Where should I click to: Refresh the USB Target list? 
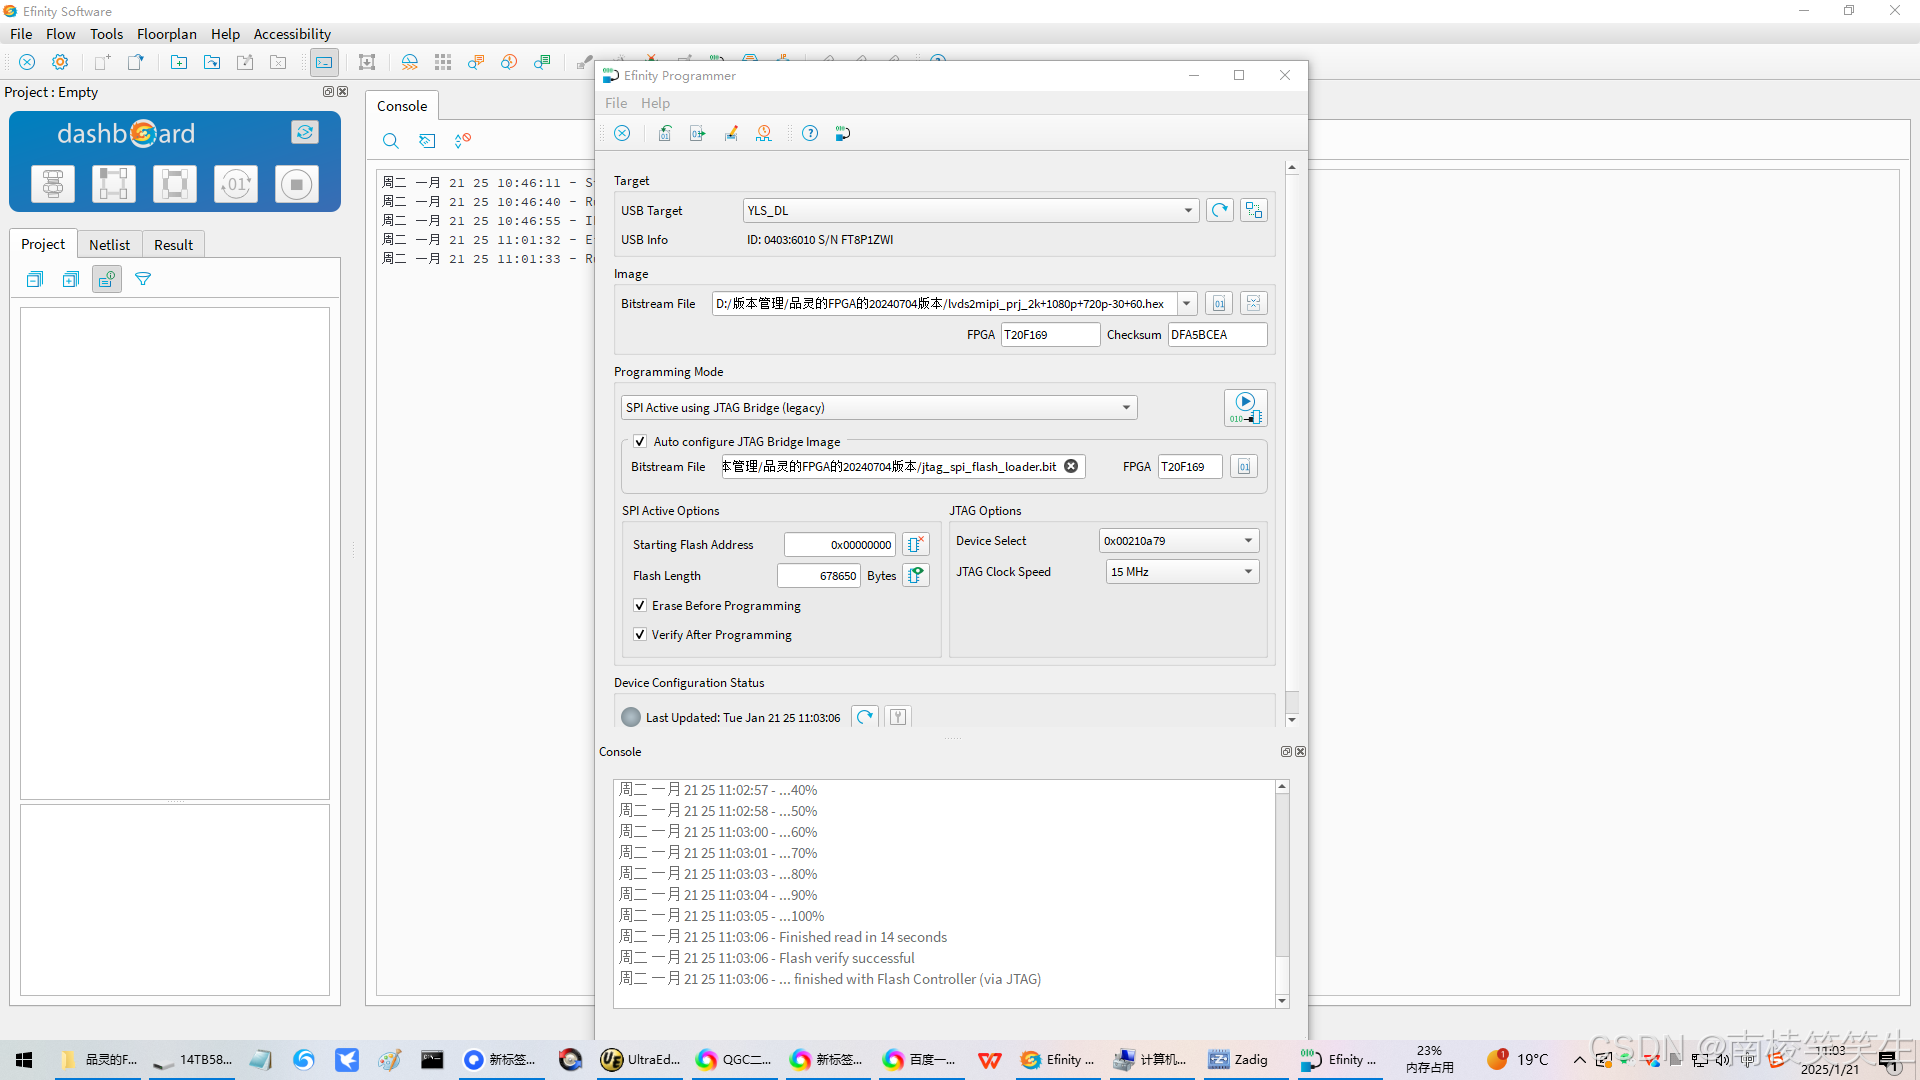click(x=1219, y=210)
